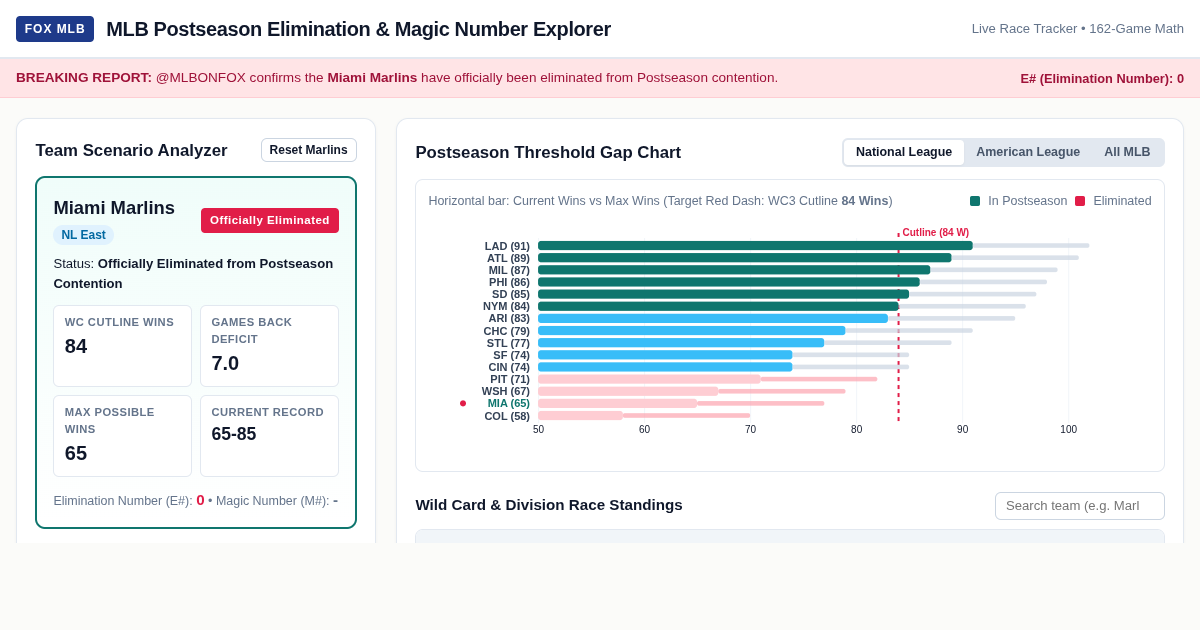The image size is (1200, 630).
Task: Click the Postseason Threshold Gap Chart title
Action: [548, 153]
